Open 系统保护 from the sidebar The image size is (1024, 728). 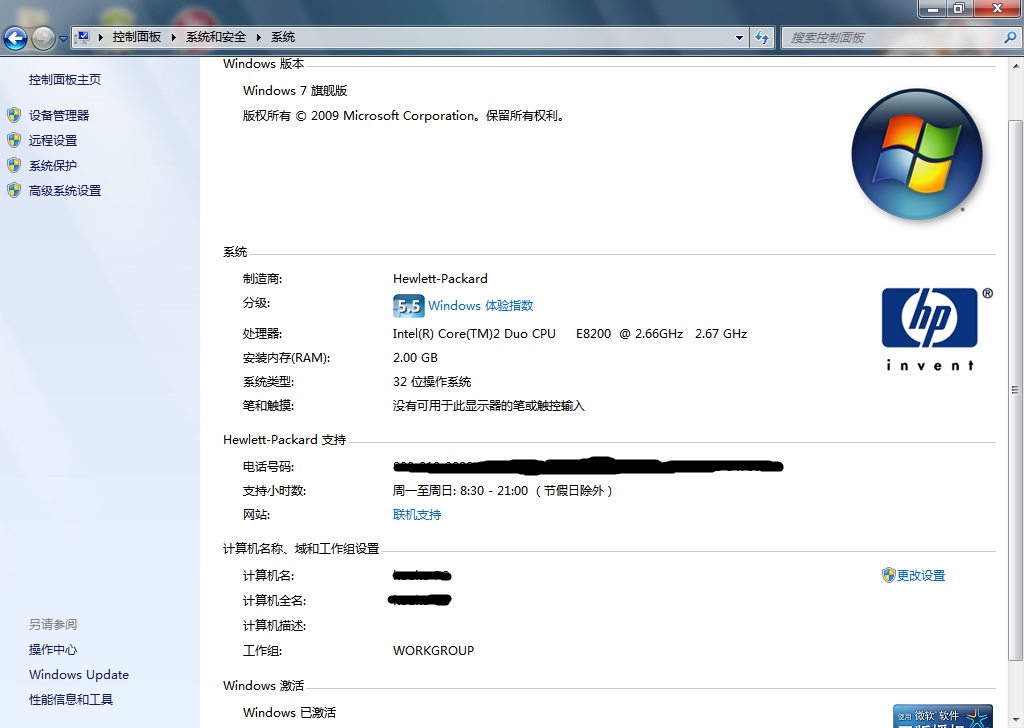[53, 166]
